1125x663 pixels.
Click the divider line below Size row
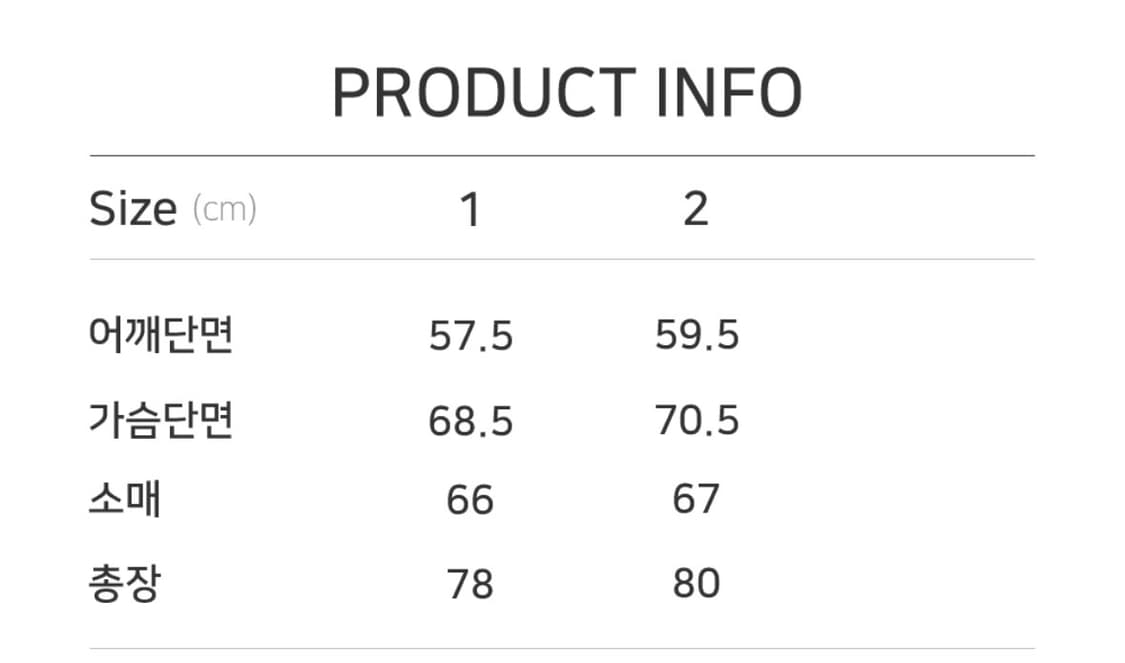pos(562,260)
